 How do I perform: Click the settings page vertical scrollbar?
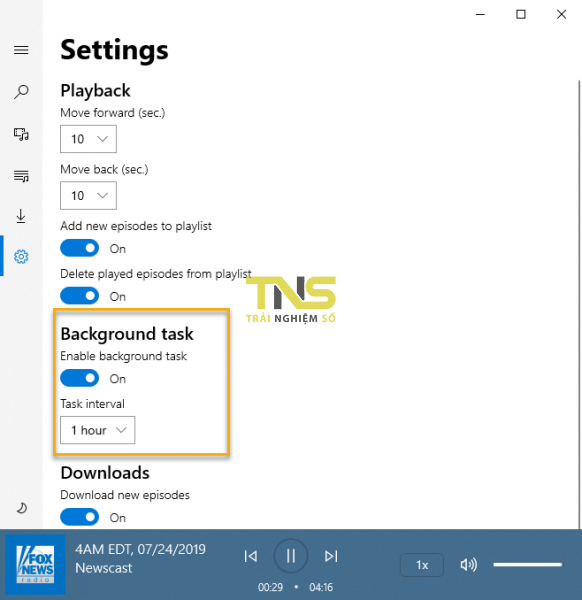579,304
